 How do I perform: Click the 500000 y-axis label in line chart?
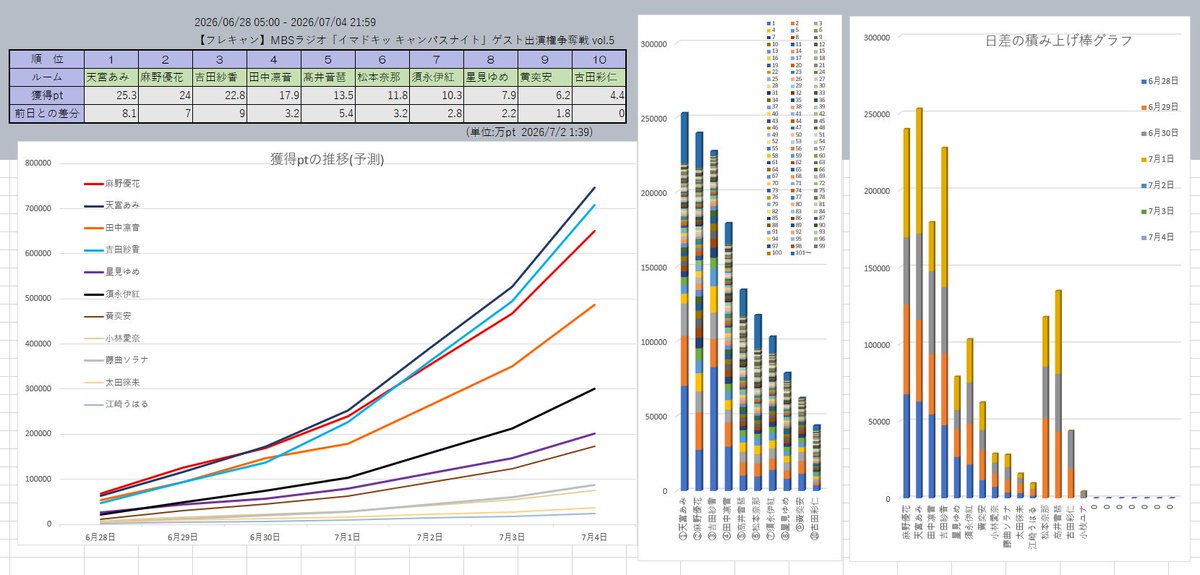click(x=39, y=299)
